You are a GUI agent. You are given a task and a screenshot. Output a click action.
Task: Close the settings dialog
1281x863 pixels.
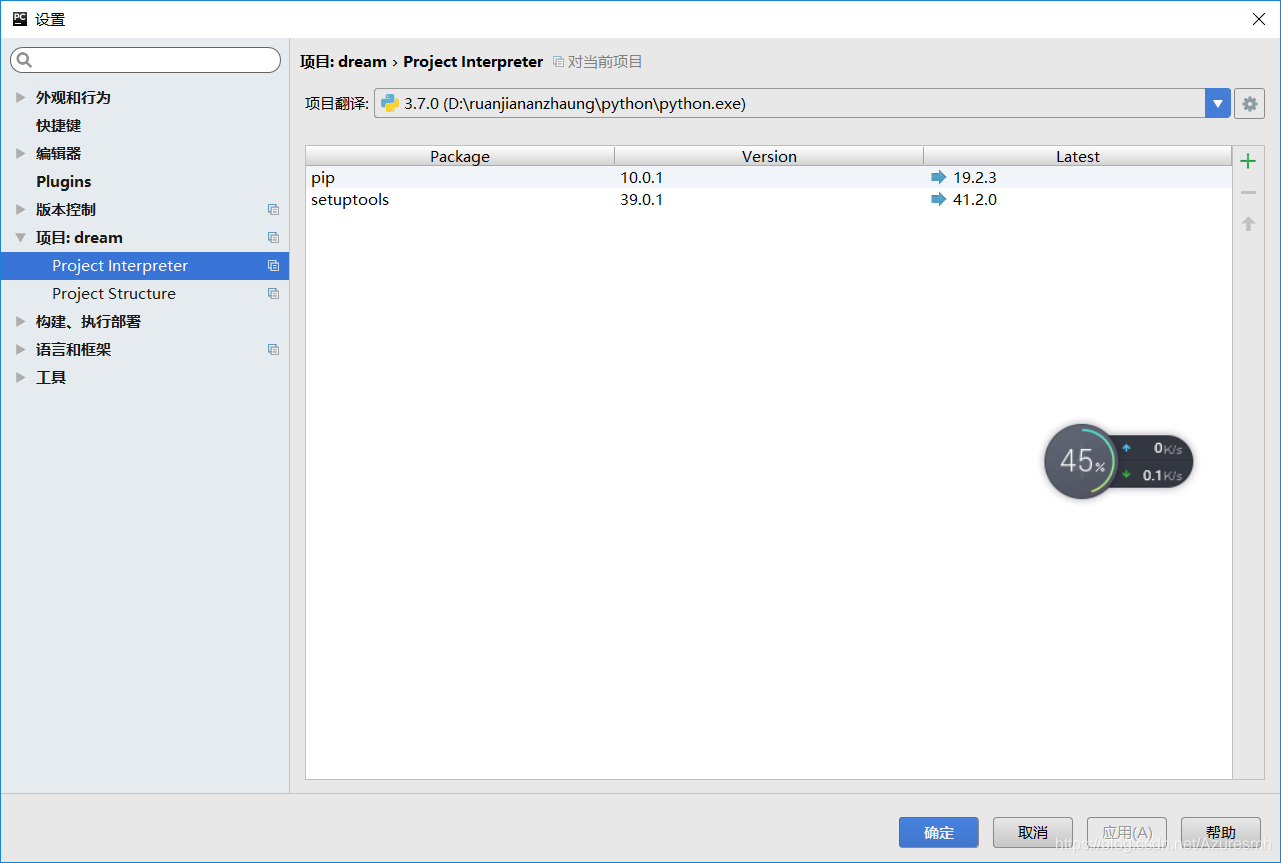(x=1258, y=19)
